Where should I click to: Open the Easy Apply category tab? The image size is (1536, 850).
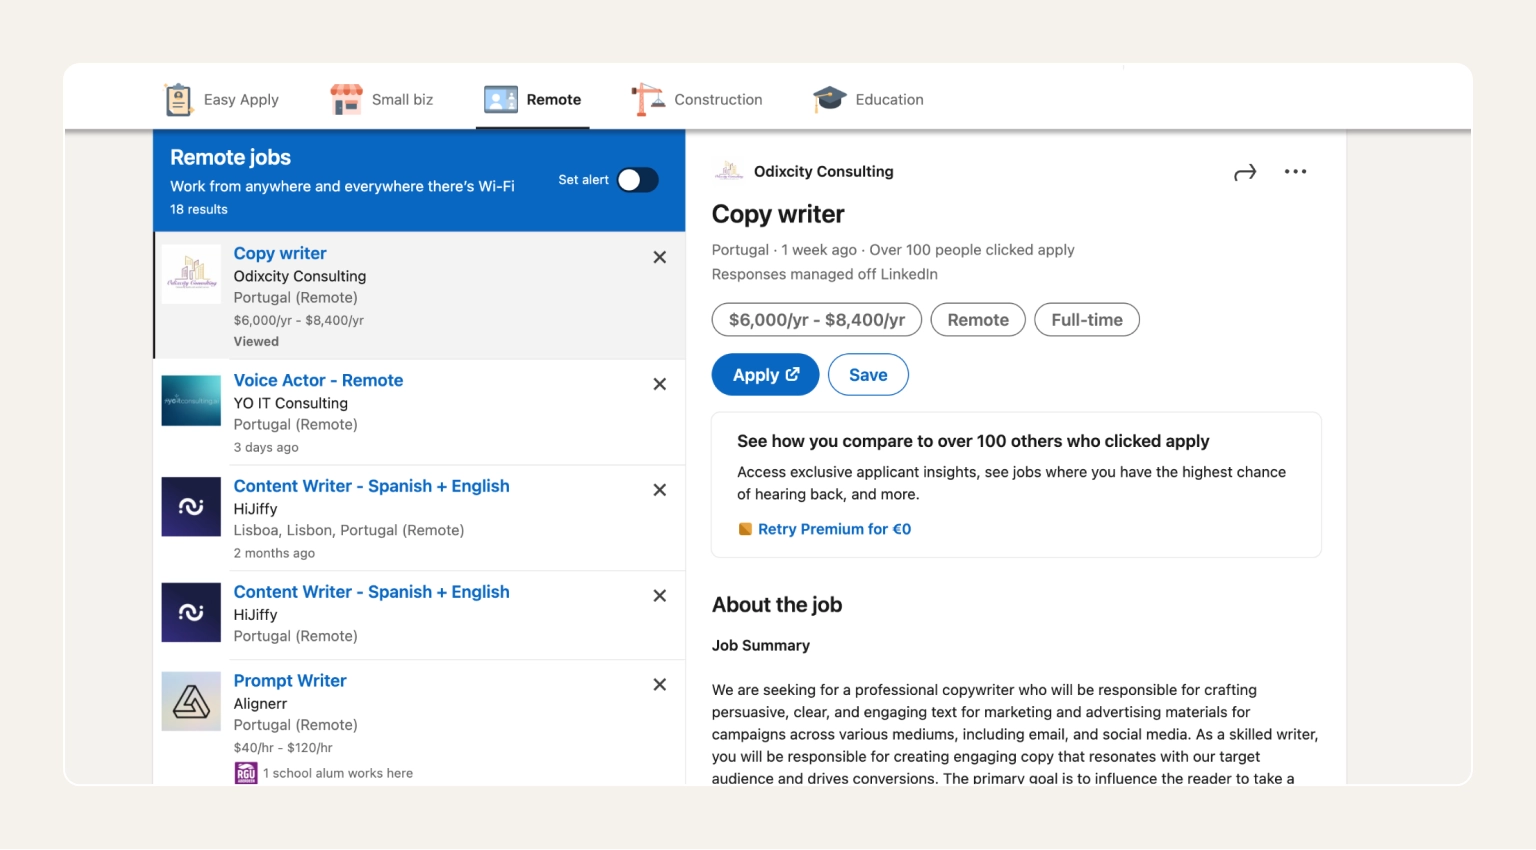(x=222, y=99)
